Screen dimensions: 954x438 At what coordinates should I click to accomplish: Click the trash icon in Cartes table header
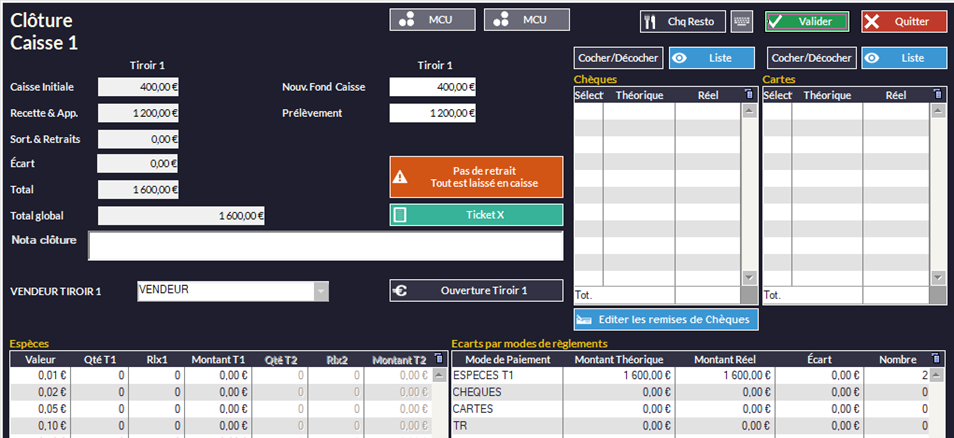pos(937,95)
